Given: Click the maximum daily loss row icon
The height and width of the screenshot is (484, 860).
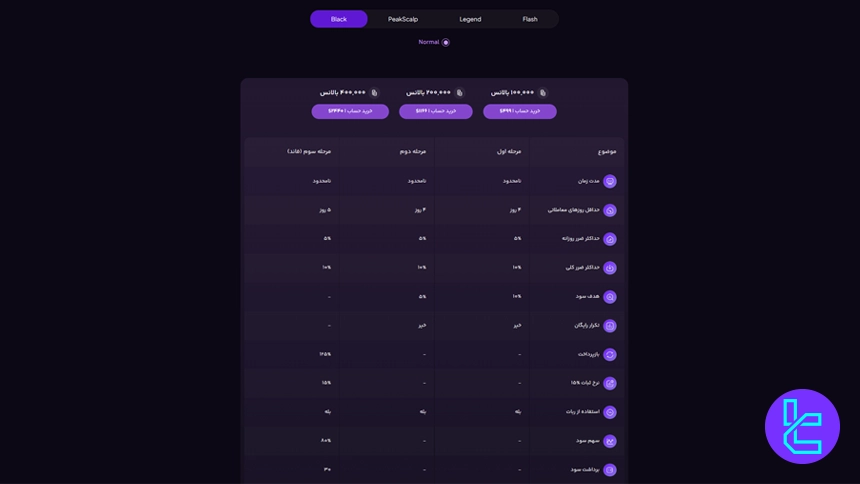Looking at the screenshot, I should pos(610,239).
